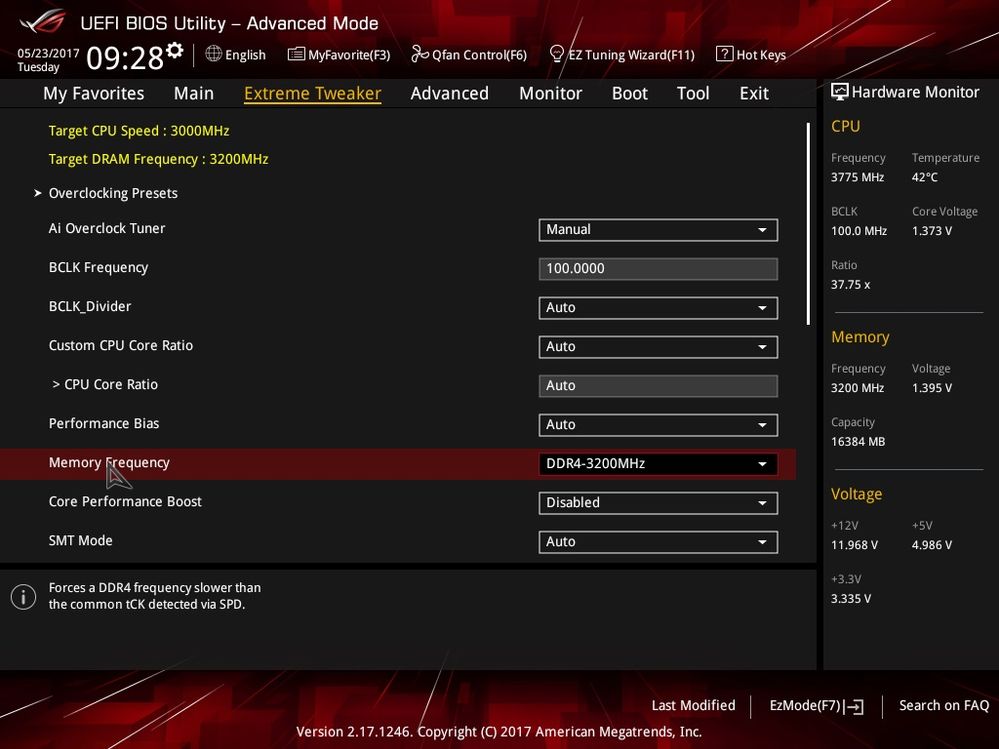Open SMT Mode dropdown
The width and height of the screenshot is (999, 749).
[658, 541]
